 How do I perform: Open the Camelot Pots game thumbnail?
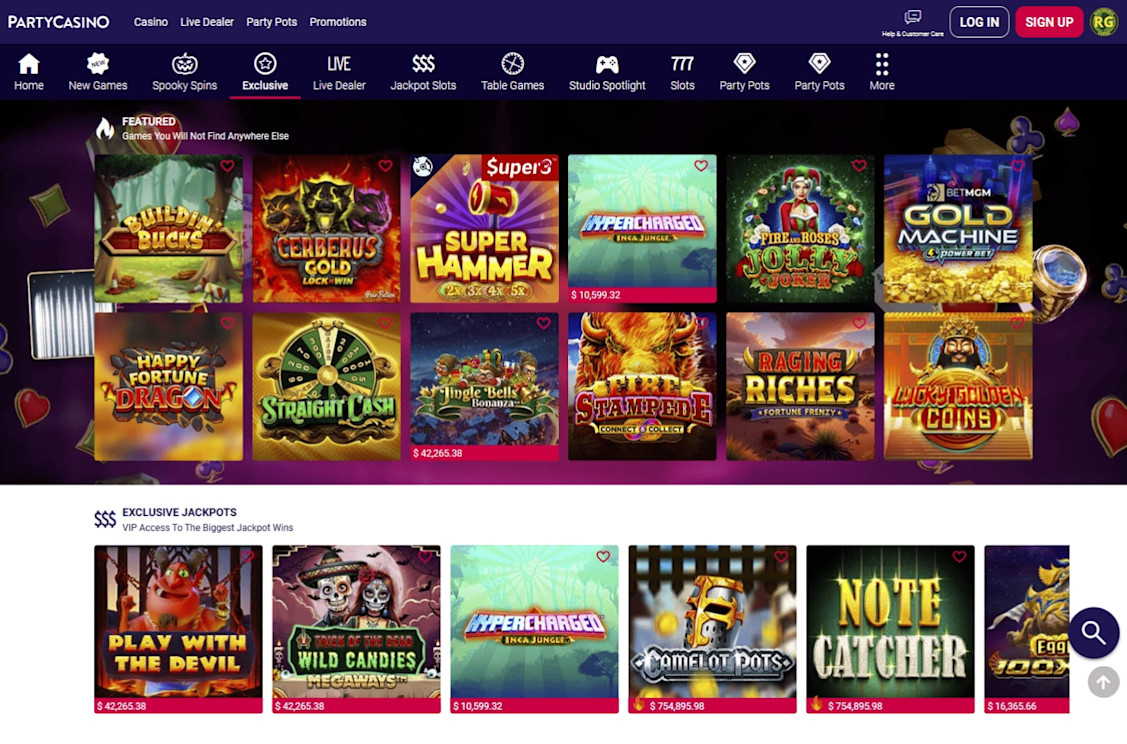712,629
